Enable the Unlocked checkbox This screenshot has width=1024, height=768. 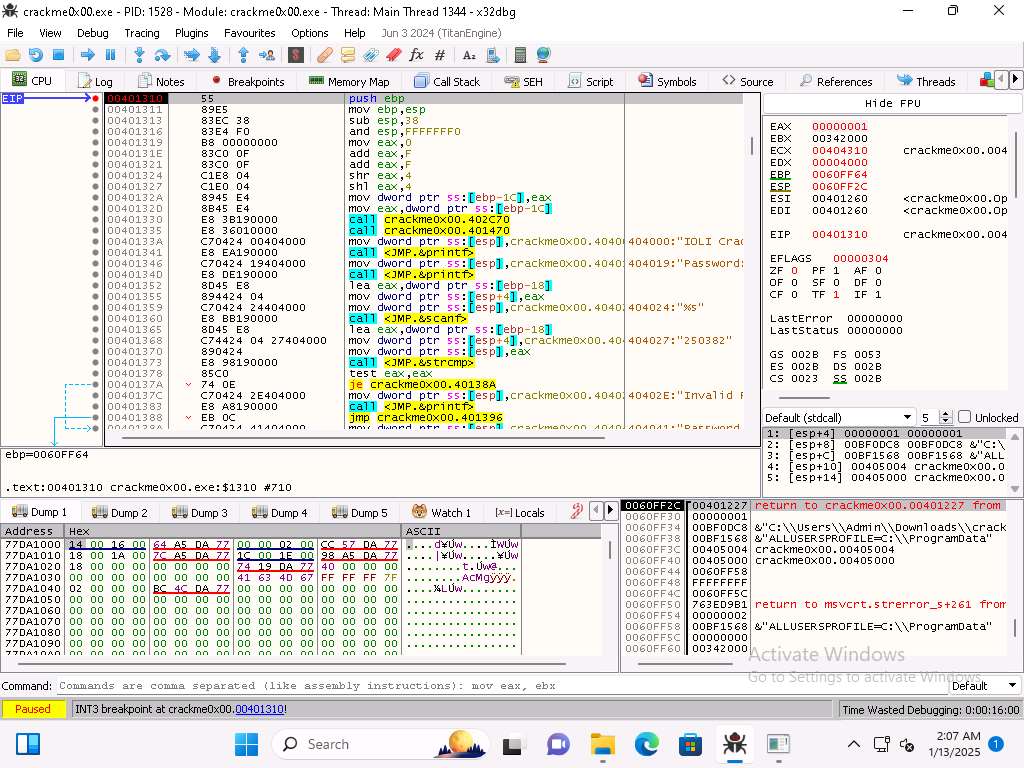(x=964, y=417)
